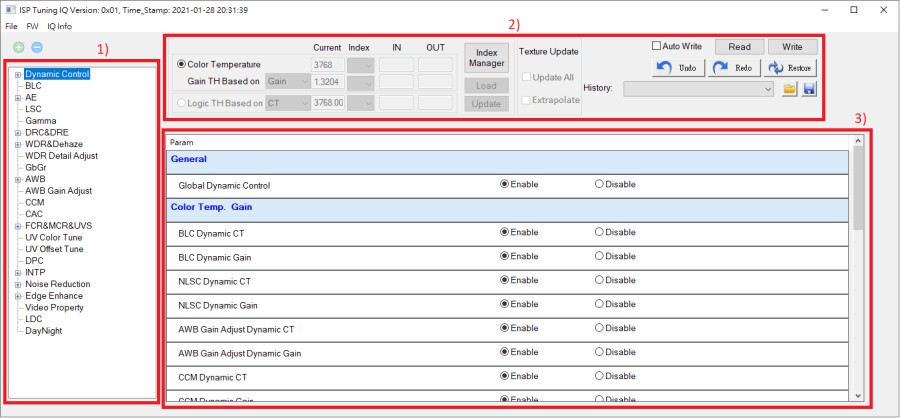The image size is (900, 418).
Task: Expand the AWB tree node
Action: tap(18, 179)
